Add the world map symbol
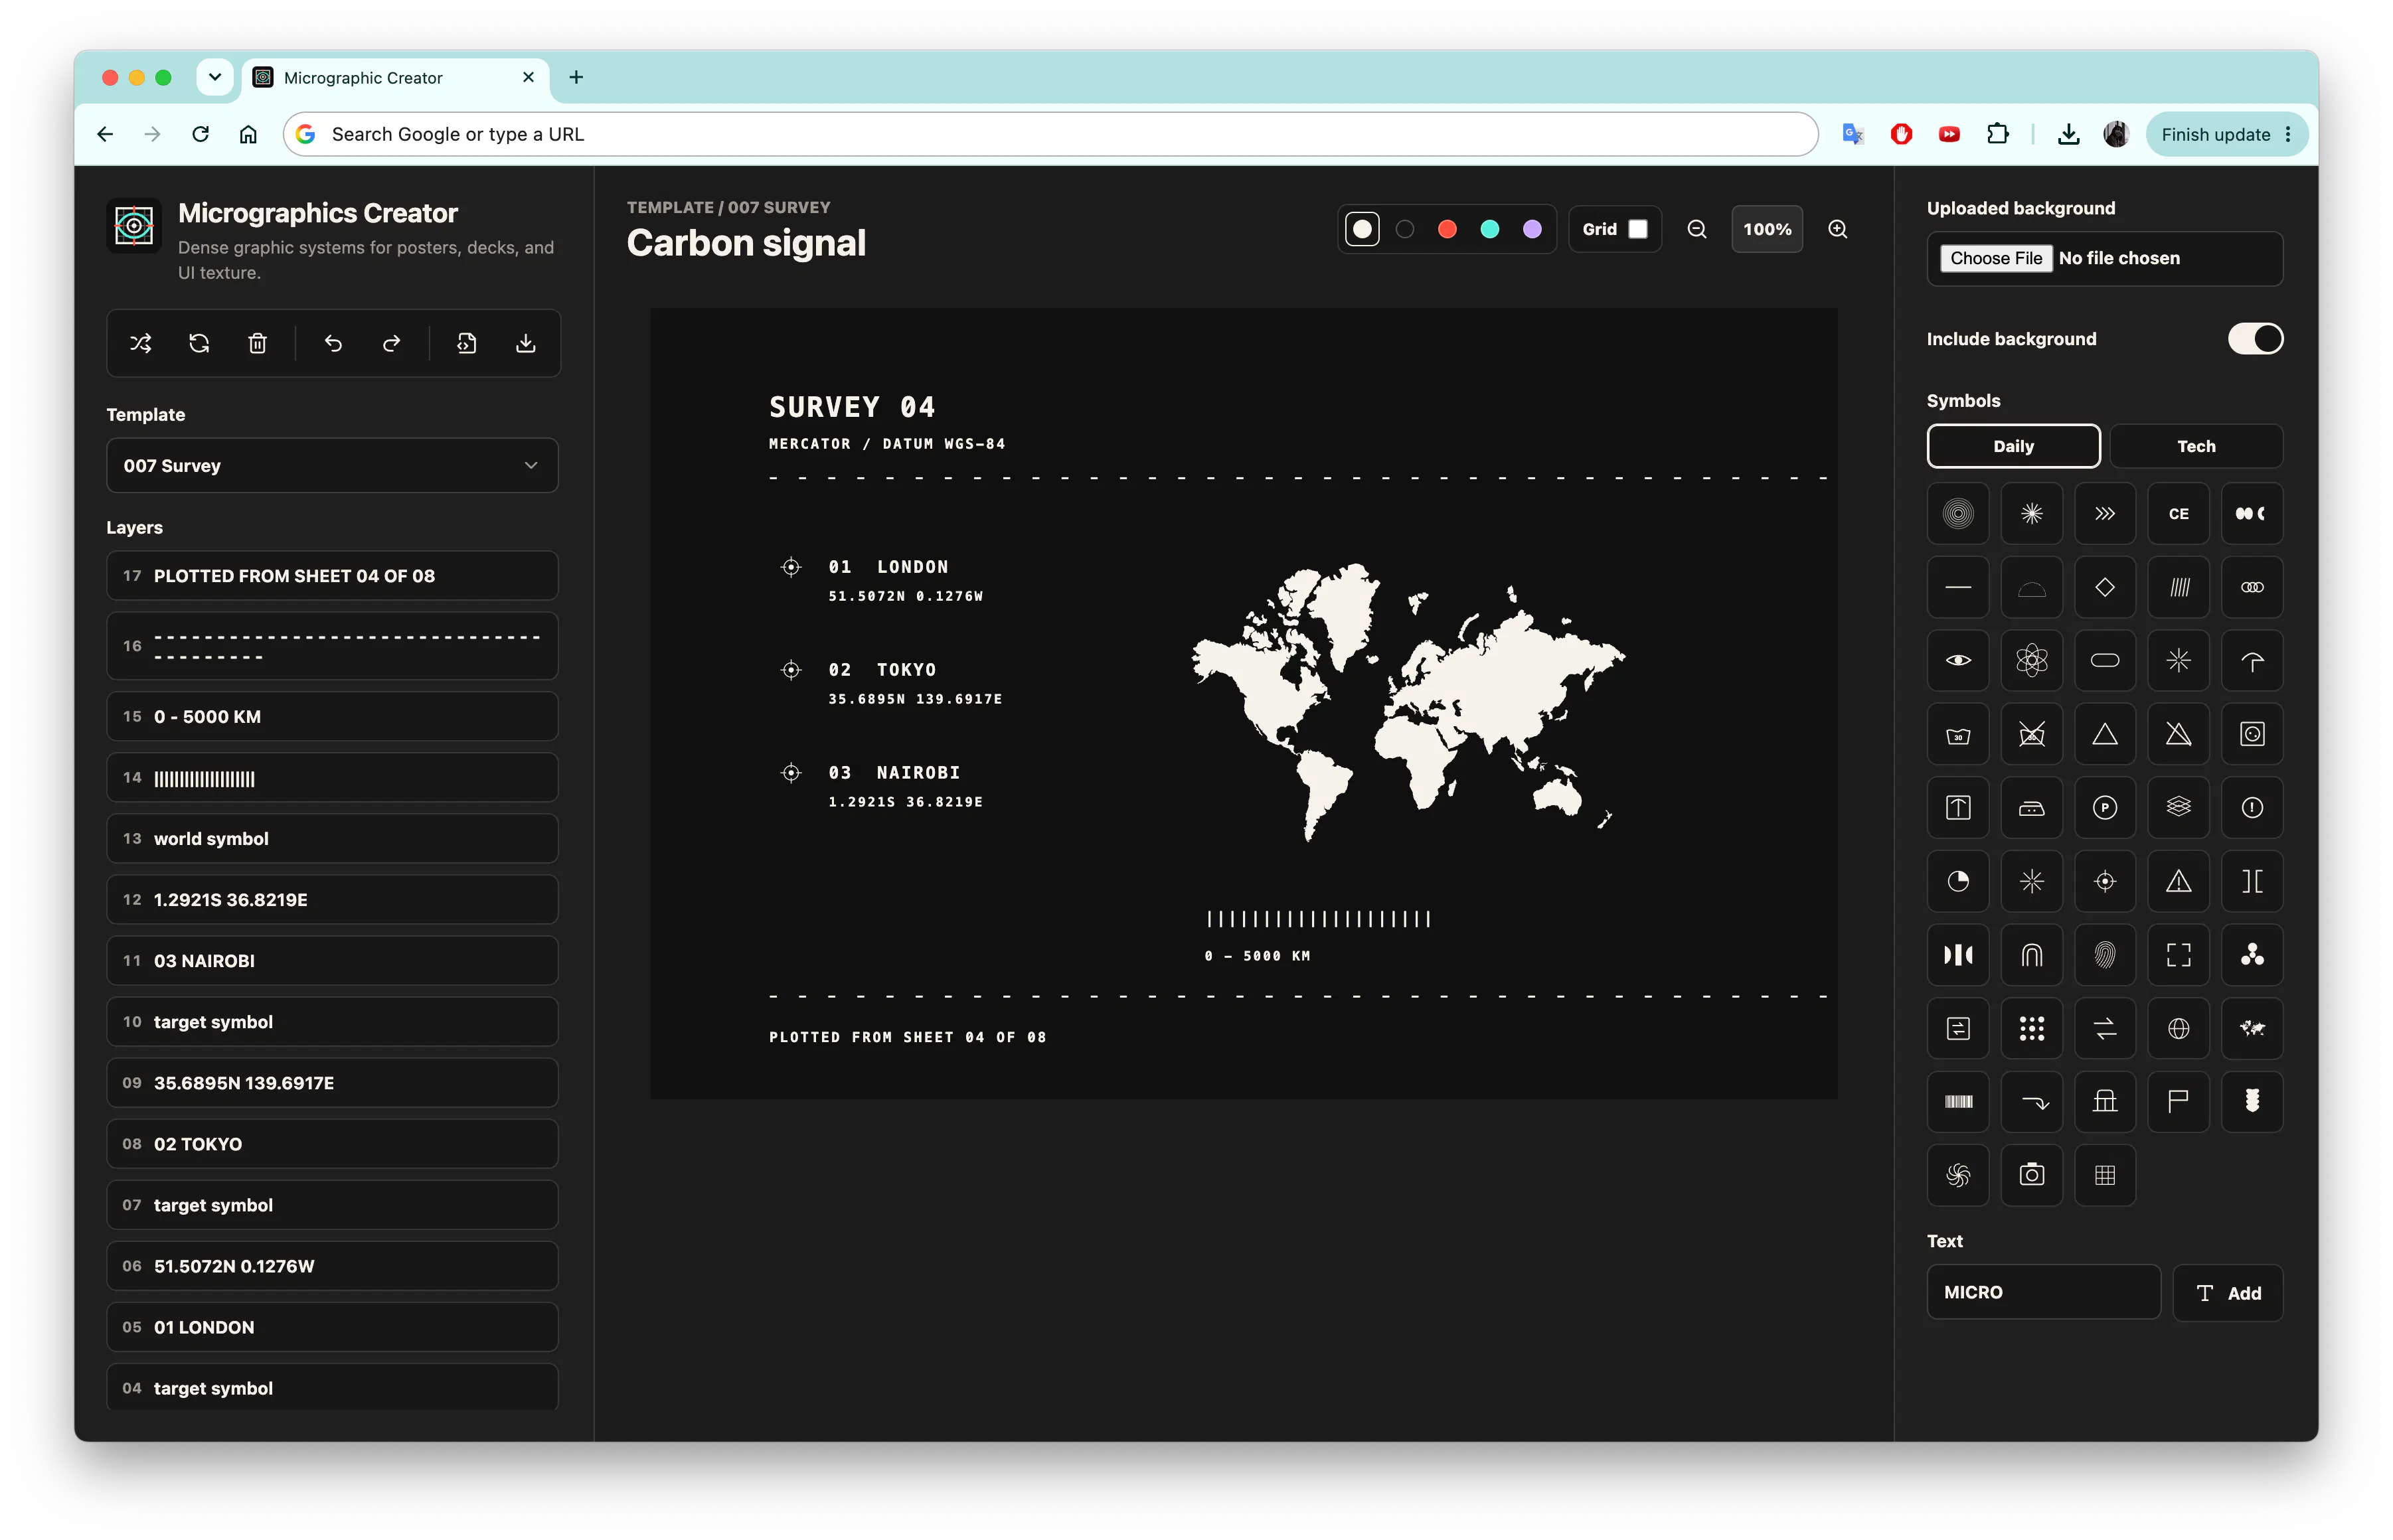Image resolution: width=2393 pixels, height=1540 pixels. pyautogui.click(x=2252, y=1028)
